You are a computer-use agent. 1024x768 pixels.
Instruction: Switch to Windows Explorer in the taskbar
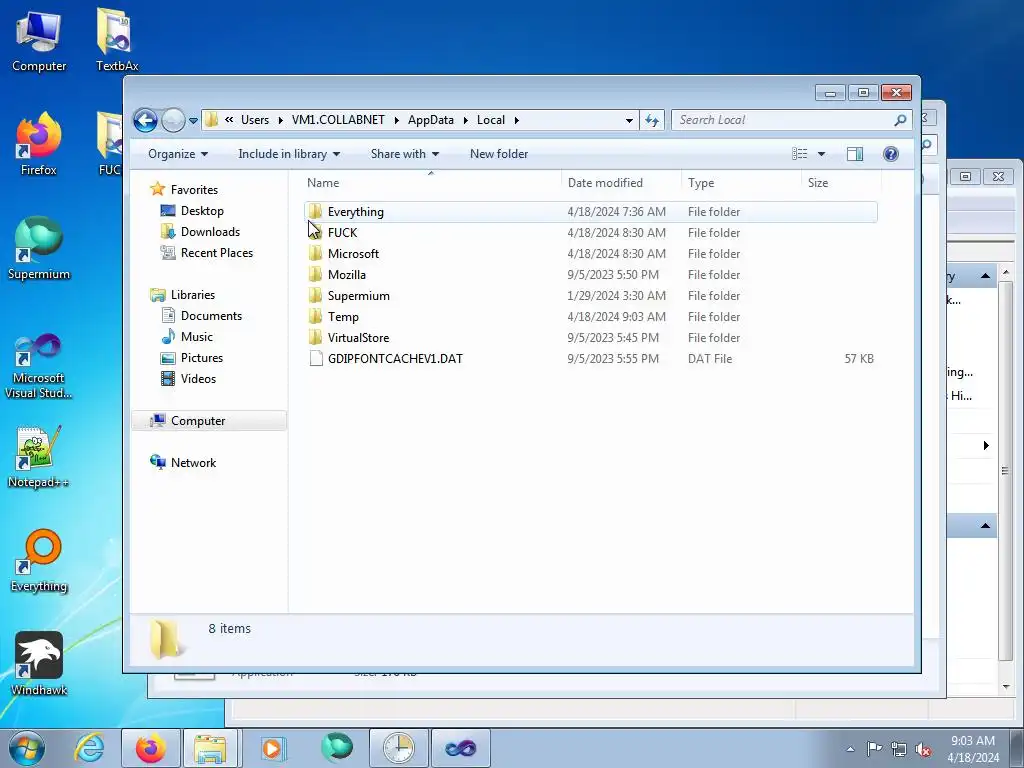[x=210, y=748]
